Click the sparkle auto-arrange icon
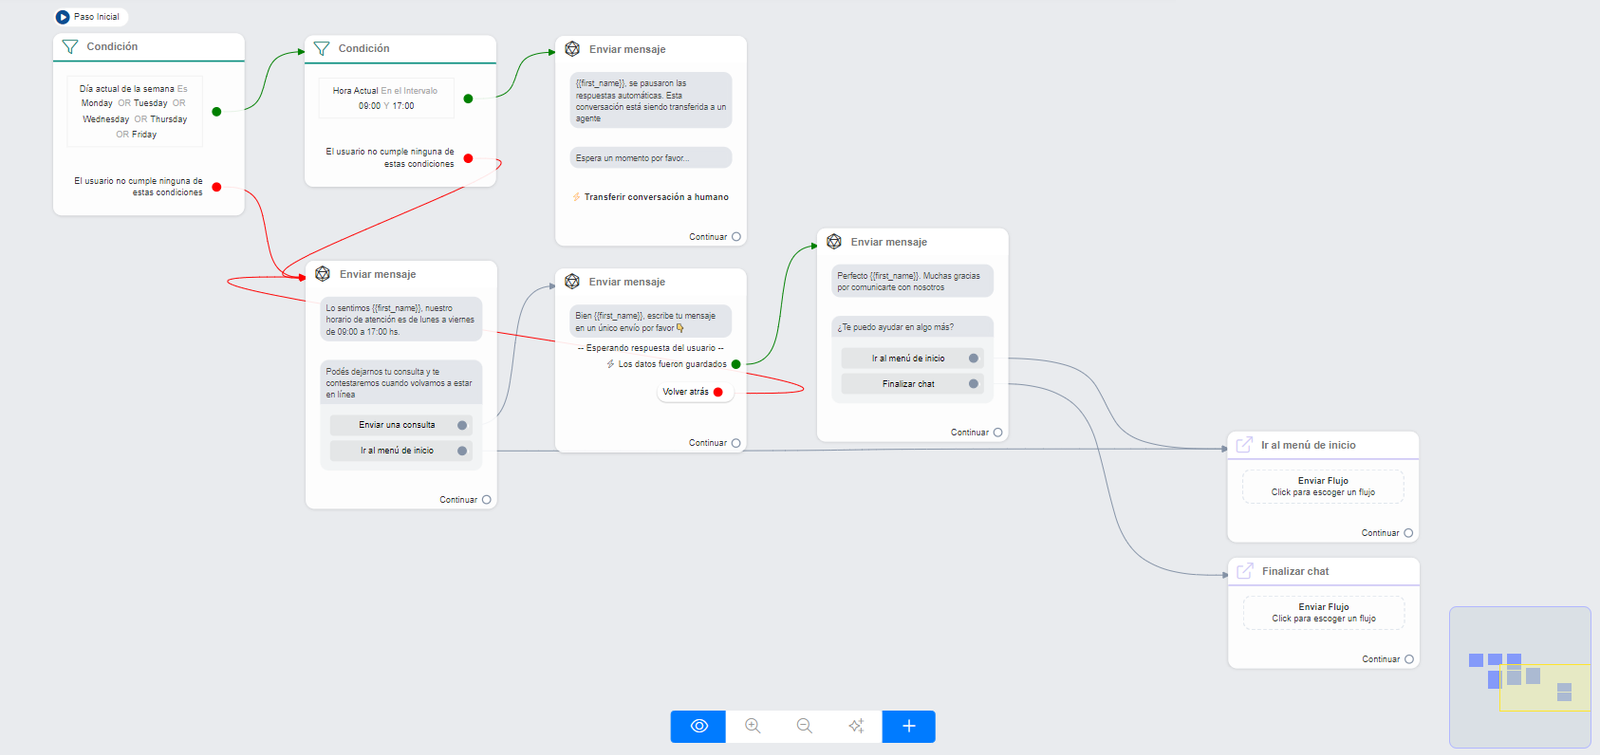Image resolution: width=1600 pixels, height=755 pixels. click(x=856, y=726)
